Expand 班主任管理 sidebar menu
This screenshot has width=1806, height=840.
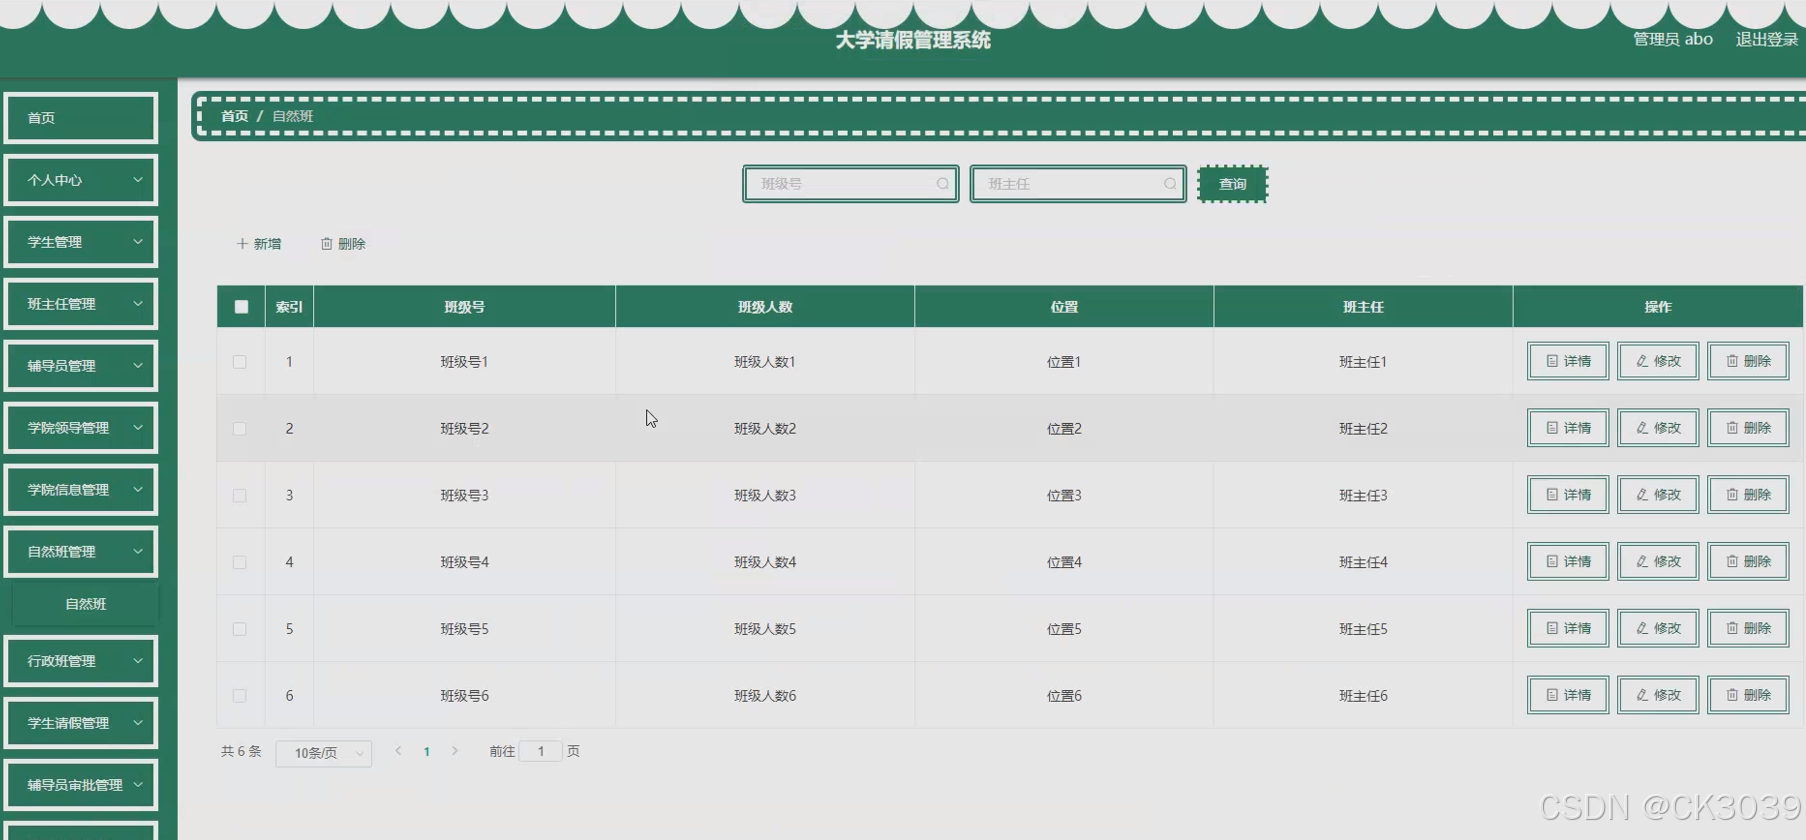tap(81, 304)
